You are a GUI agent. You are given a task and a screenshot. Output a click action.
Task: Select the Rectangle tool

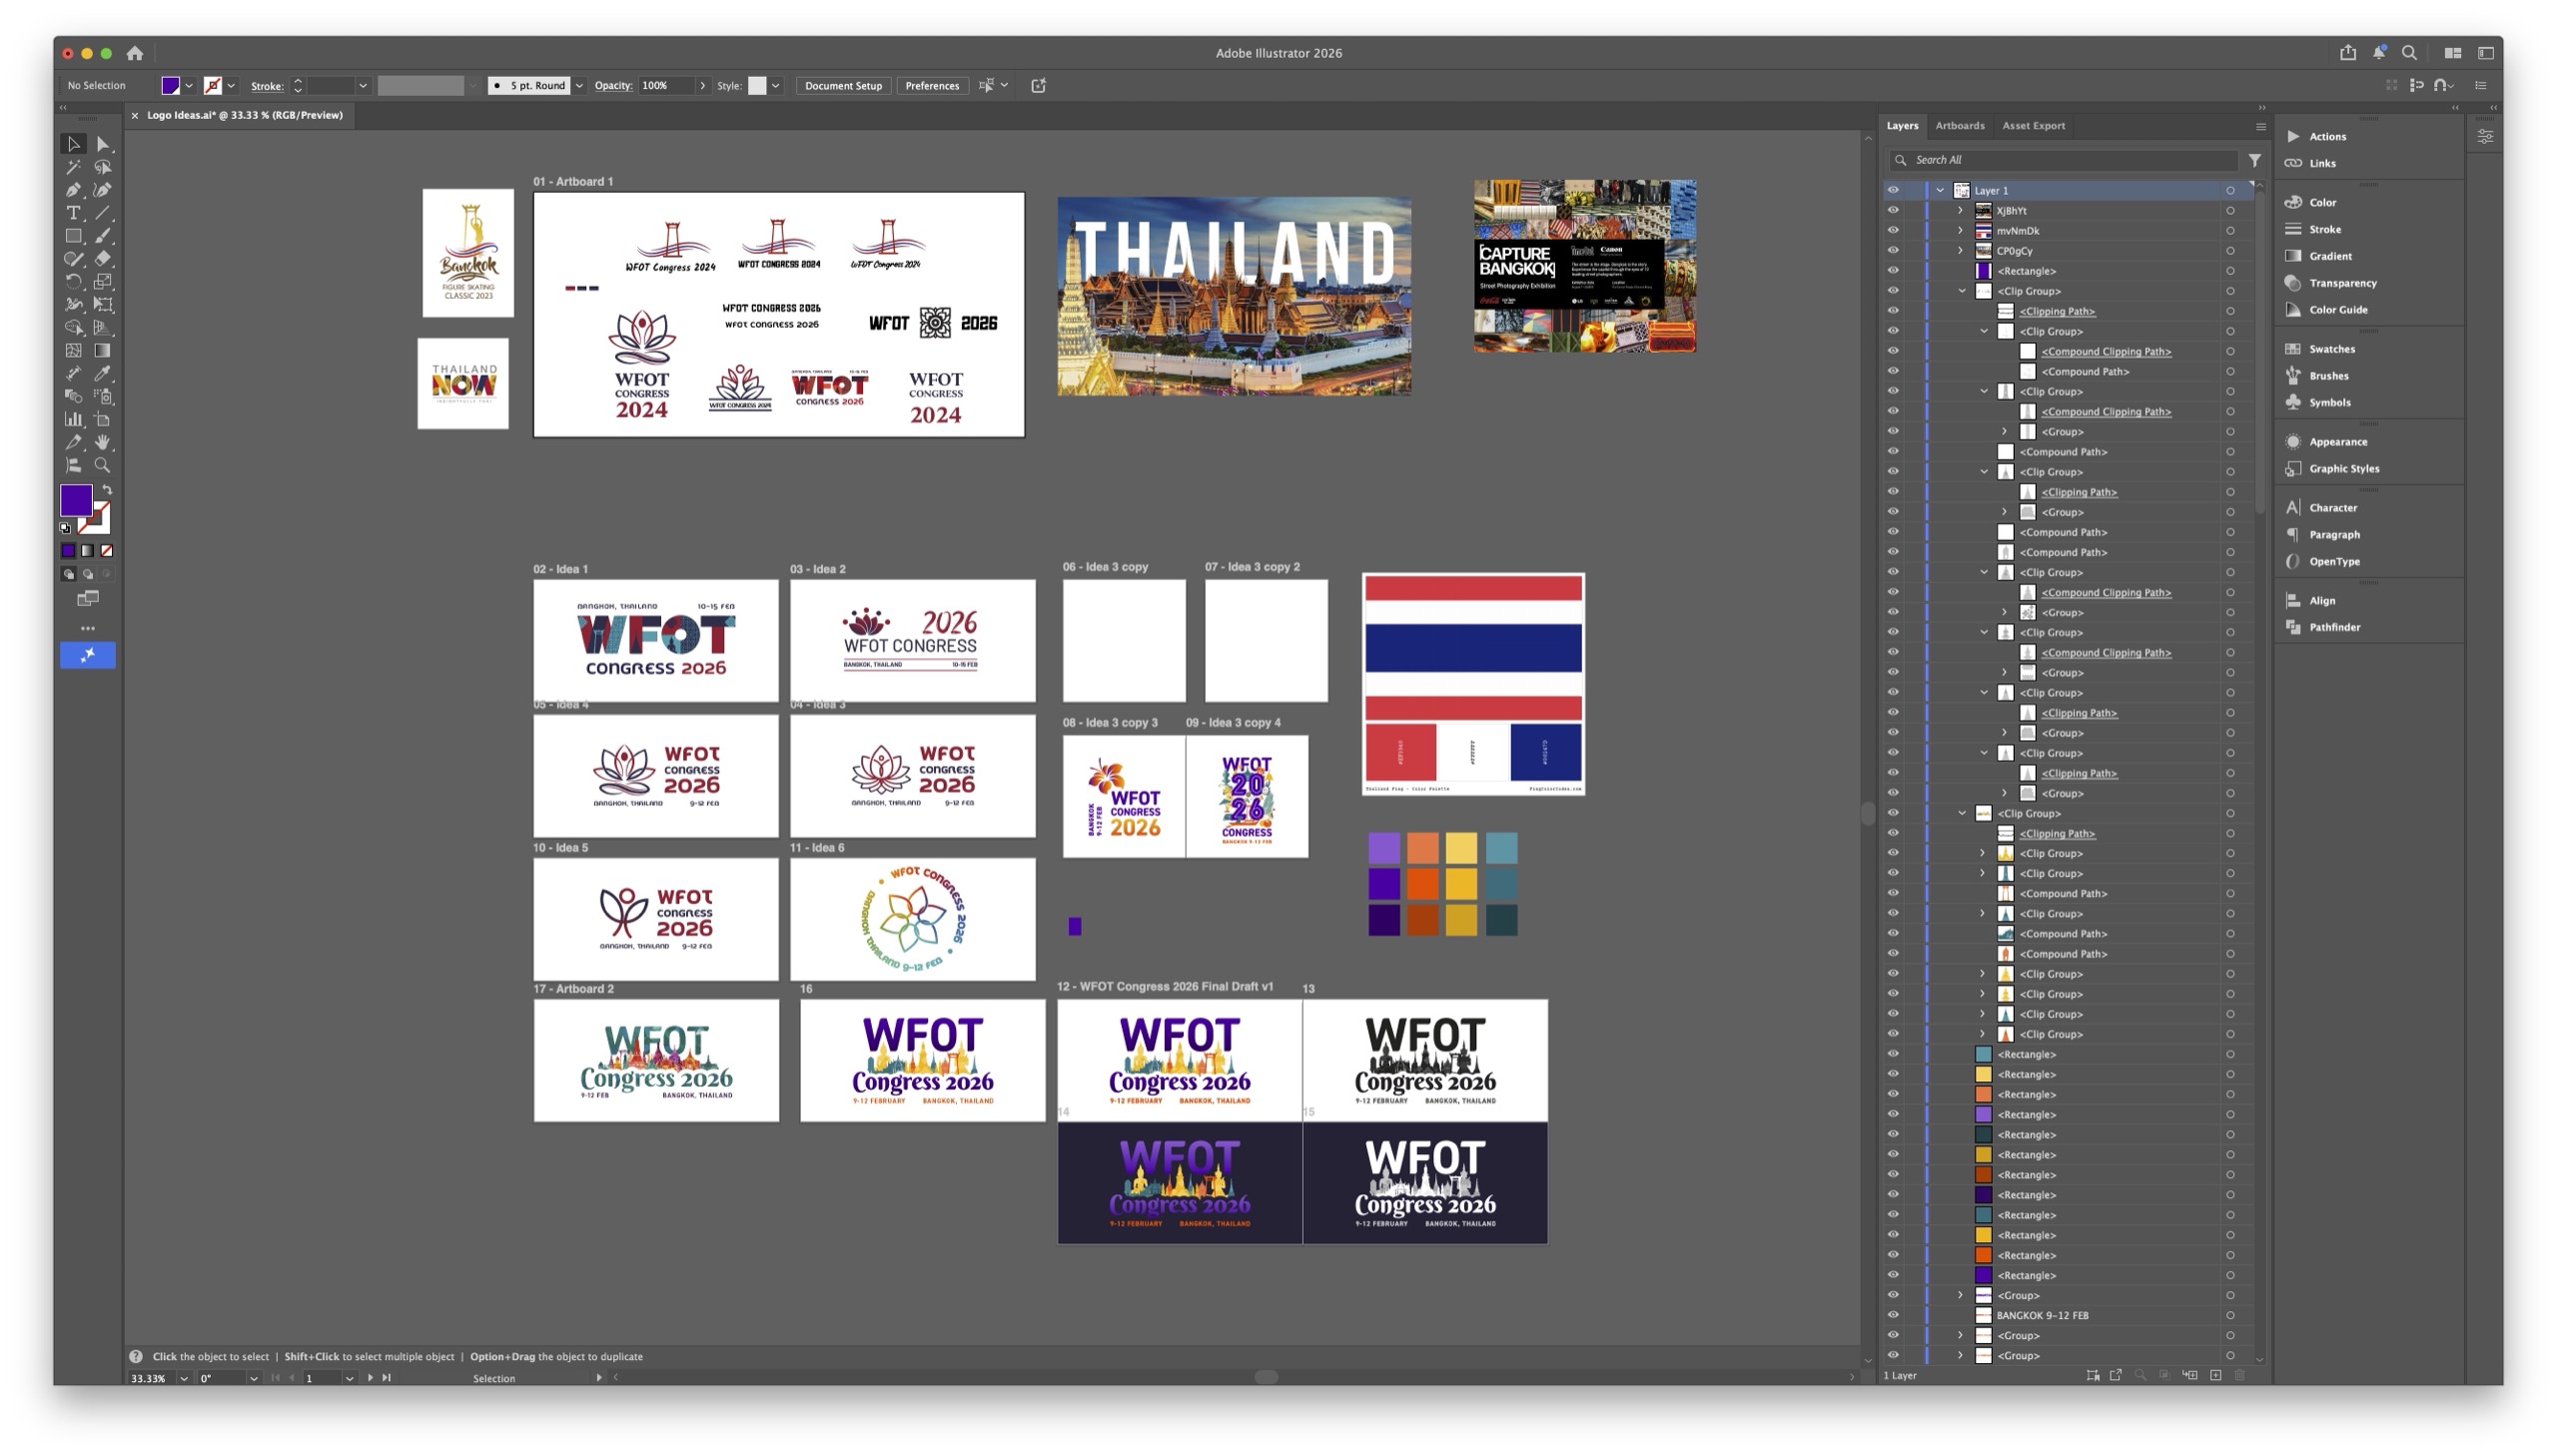[73, 236]
